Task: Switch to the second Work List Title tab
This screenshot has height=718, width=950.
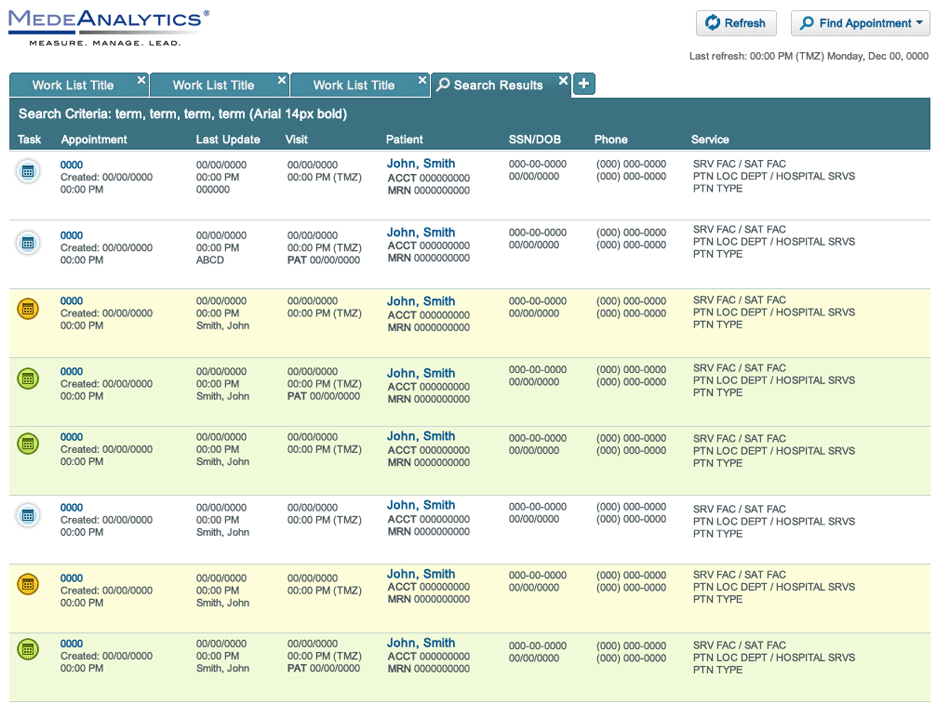Action: pyautogui.click(x=213, y=86)
